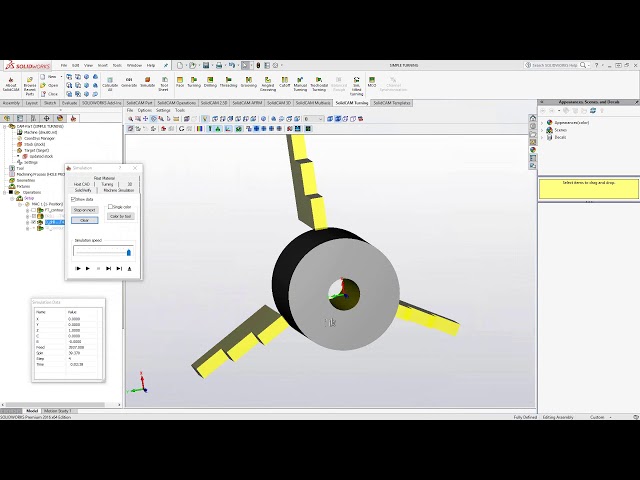Click the SolidCAM manager tab icon
The height and width of the screenshot is (480, 640).
click(73, 118)
